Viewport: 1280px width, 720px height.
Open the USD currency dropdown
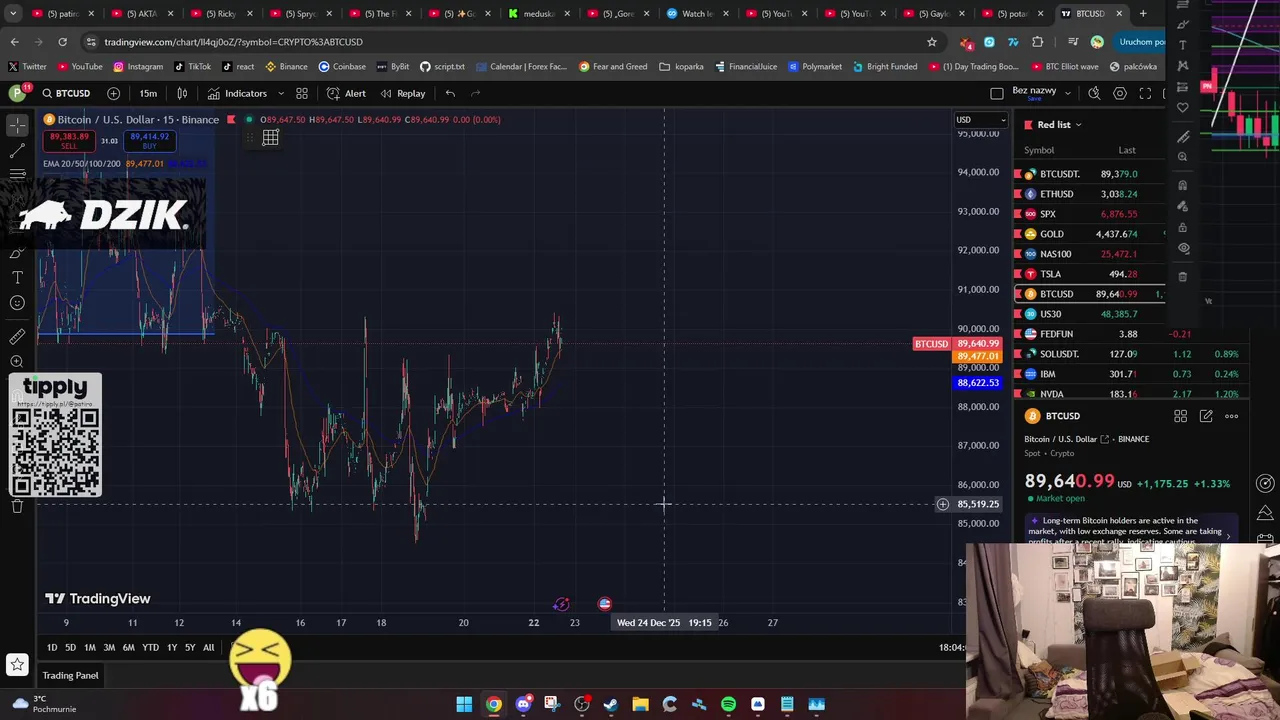pyautogui.click(x=980, y=120)
